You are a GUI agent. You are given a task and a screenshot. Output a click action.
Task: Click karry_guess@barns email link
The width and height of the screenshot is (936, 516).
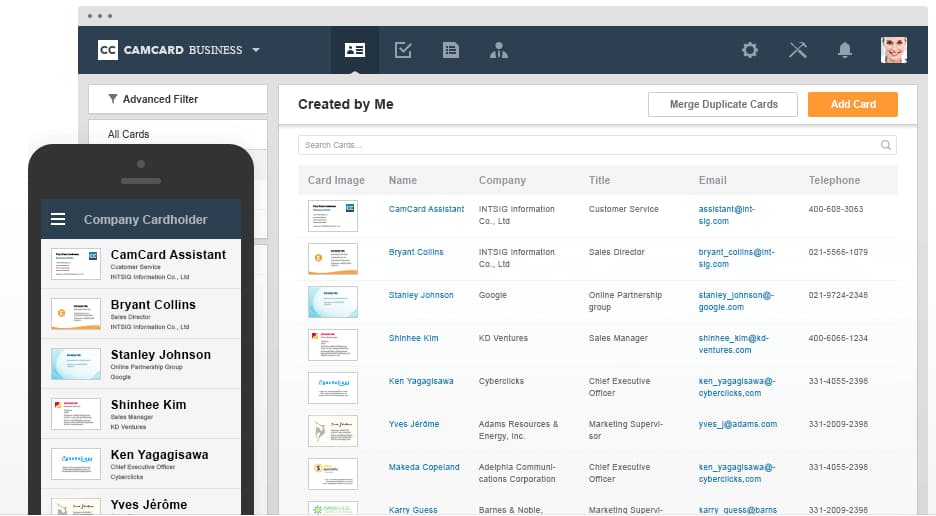(x=738, y=510)
